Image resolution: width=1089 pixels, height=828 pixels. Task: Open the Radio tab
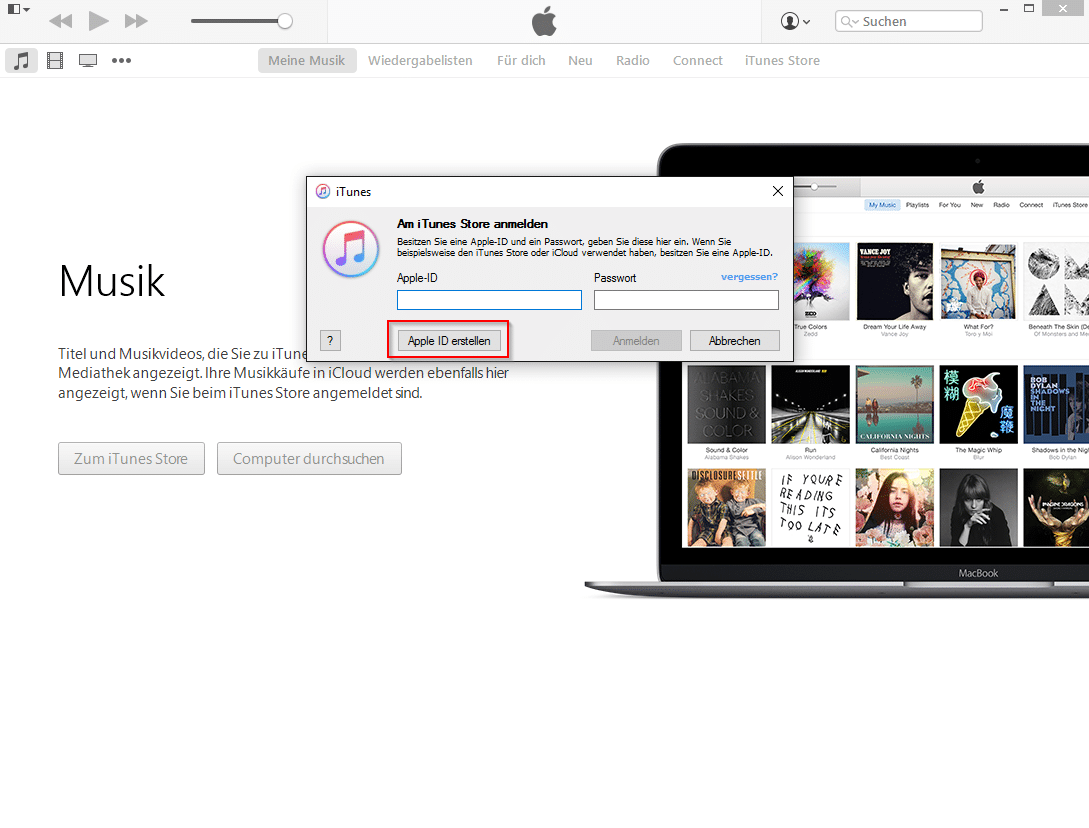633,60
